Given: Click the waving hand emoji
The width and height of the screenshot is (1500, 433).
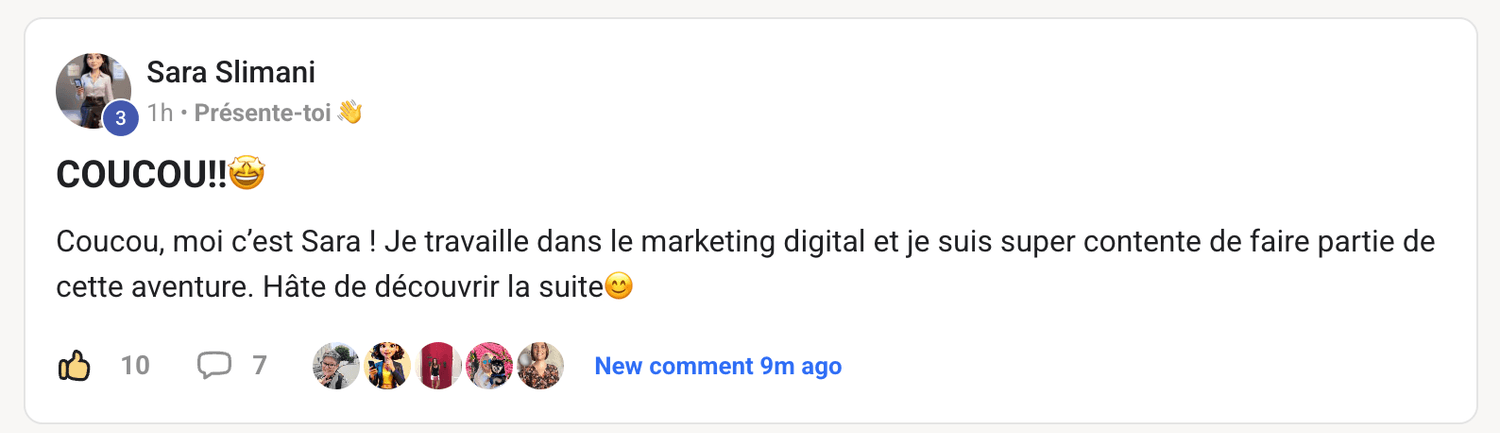Looking at the screenshot, I should coord(350,113).
